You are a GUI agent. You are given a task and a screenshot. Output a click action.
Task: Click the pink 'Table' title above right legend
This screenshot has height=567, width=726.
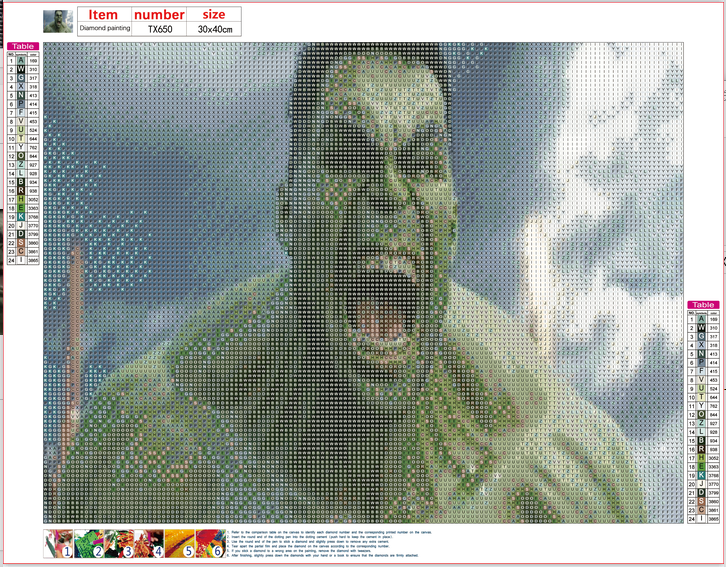tap(703, 305)
